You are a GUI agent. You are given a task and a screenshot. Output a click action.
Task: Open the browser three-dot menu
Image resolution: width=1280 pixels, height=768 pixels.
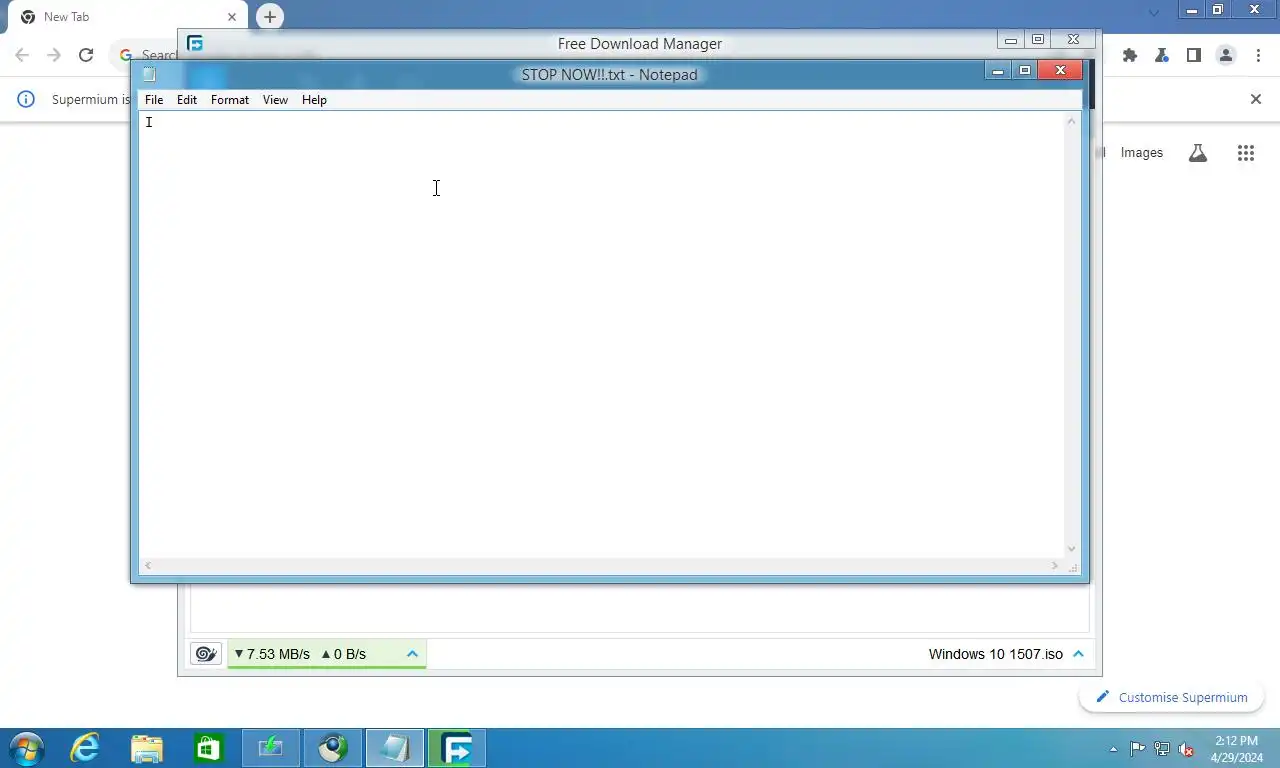pos(1258,56)
